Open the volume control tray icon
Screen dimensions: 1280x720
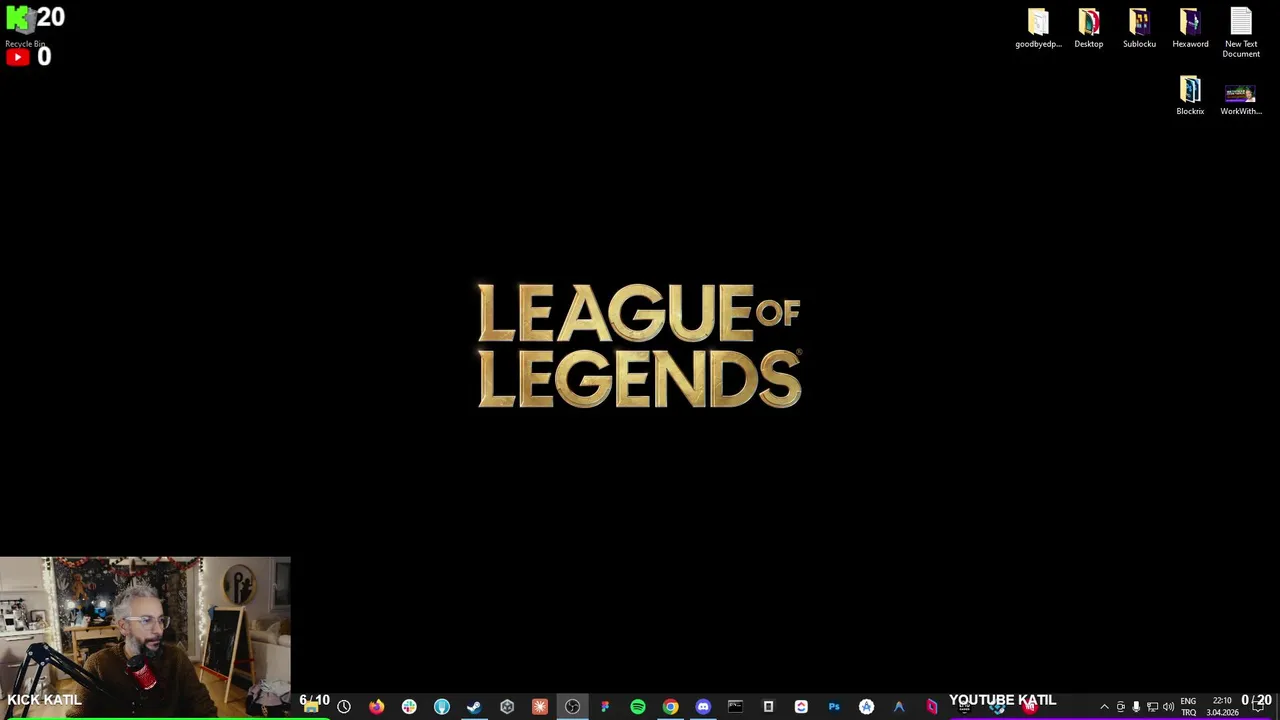click(1168, 707)
